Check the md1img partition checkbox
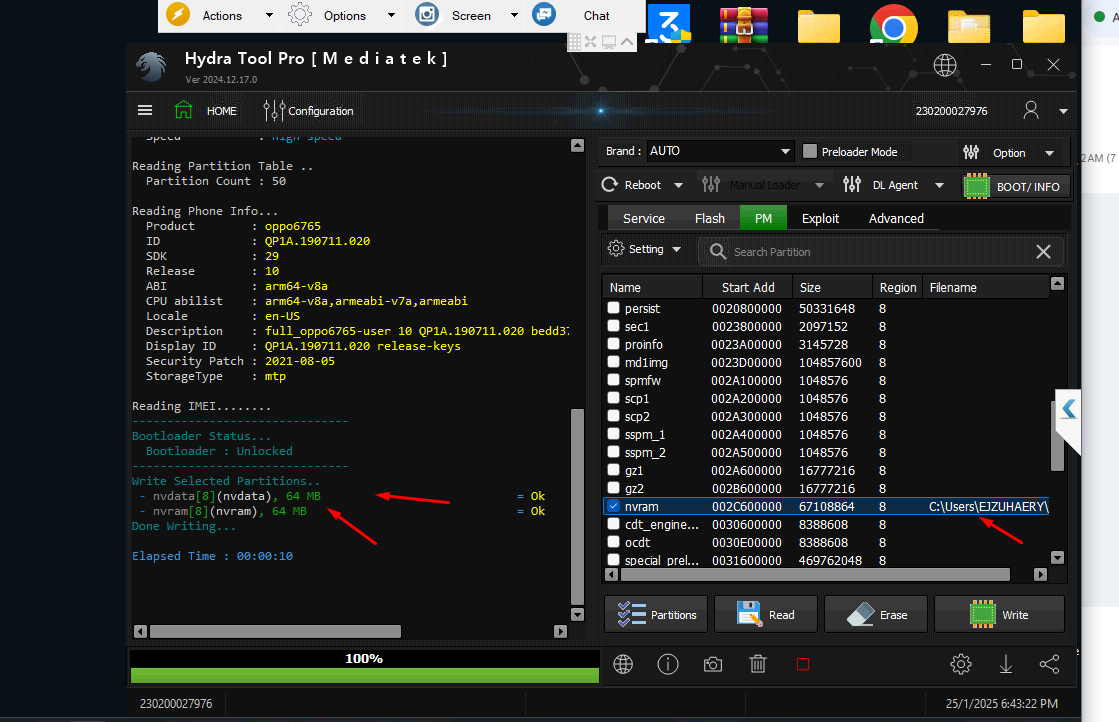Viewport: 1119px width, 722px height. click(613, 362)
